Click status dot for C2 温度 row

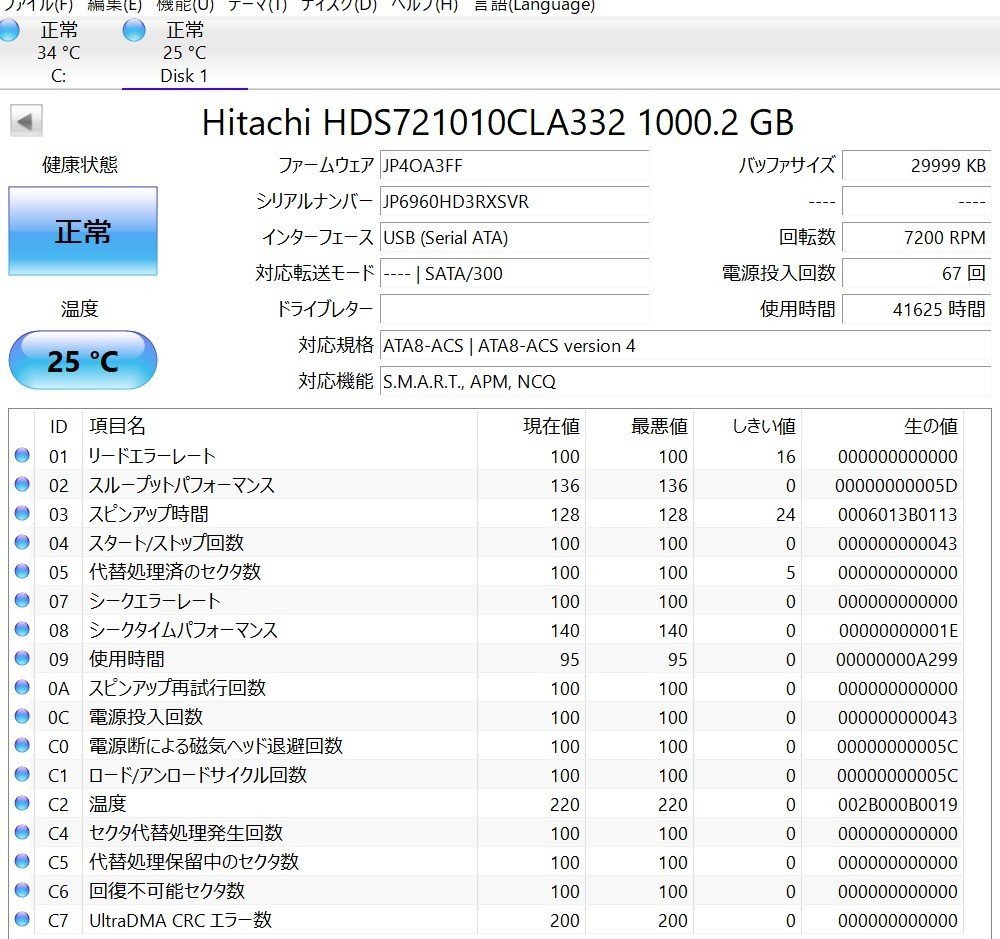[22, 803]
